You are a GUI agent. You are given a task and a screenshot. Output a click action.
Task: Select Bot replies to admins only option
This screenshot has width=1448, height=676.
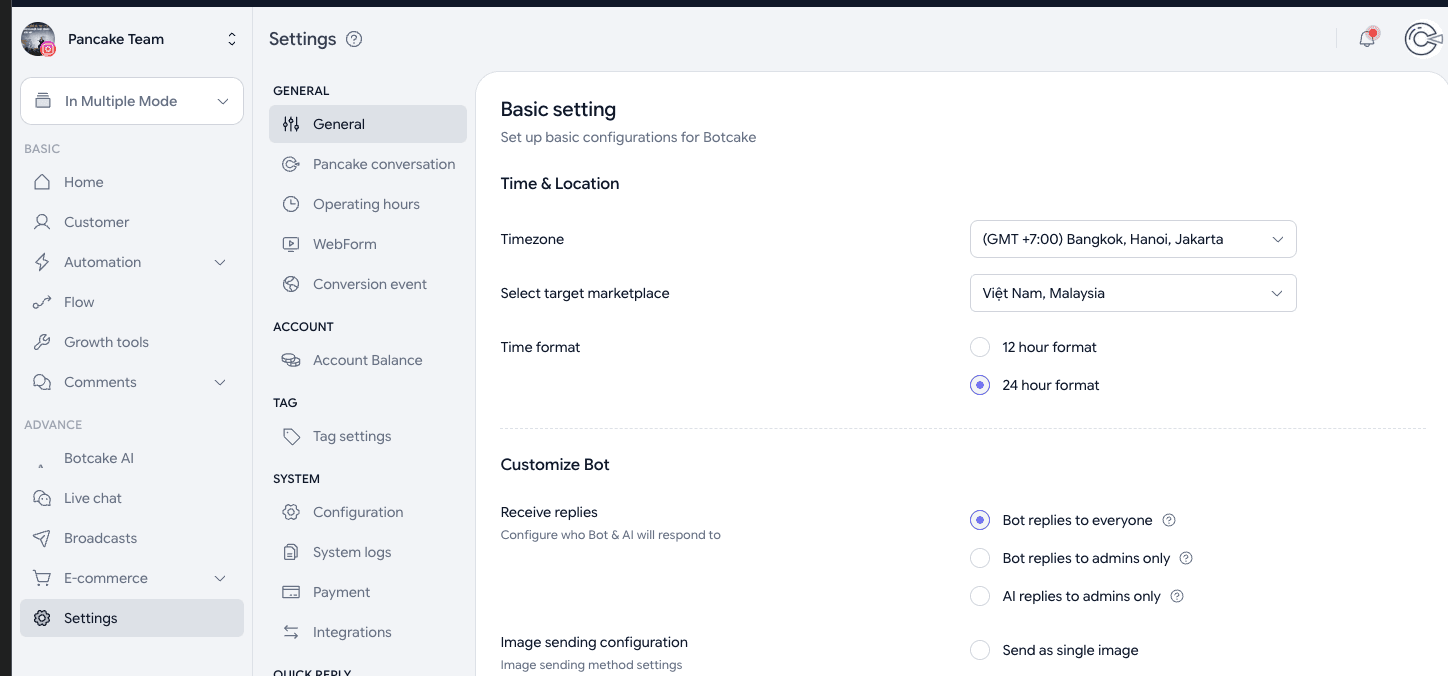(980, 558)
